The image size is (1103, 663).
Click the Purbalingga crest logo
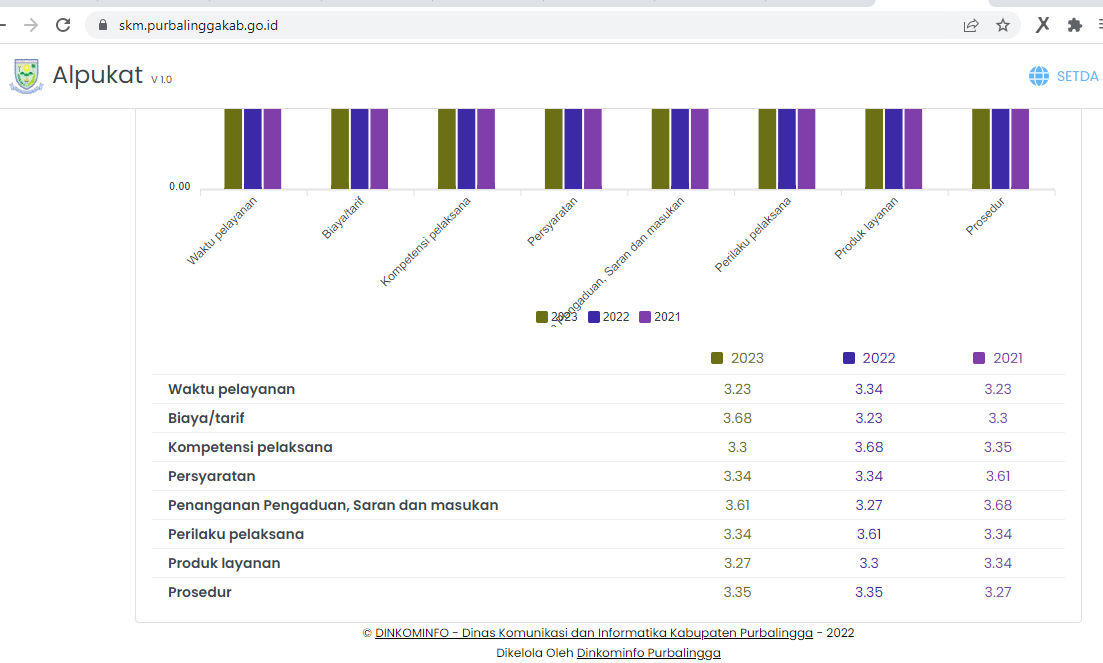[27, 76]
